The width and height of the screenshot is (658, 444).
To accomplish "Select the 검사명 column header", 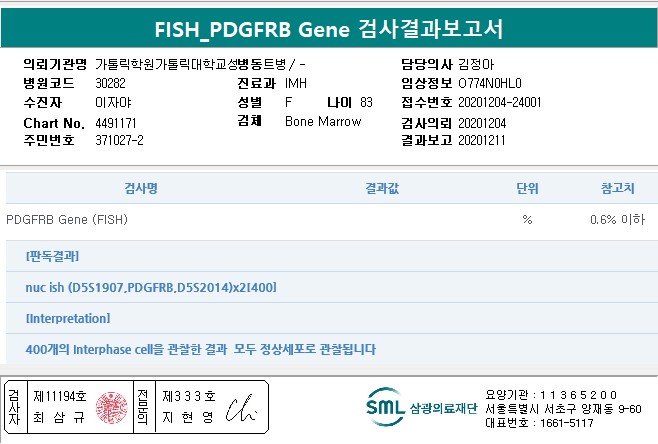I will [140, 188].
